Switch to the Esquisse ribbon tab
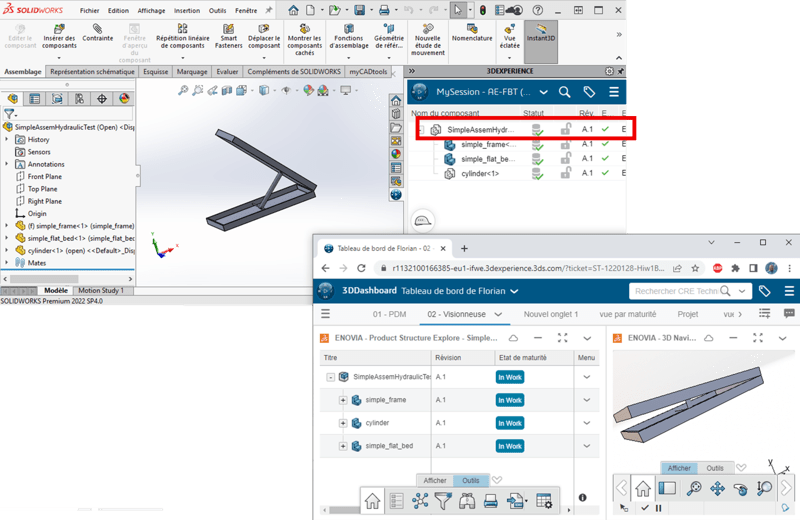Viewport: 800px width, 520px height. 156,72
